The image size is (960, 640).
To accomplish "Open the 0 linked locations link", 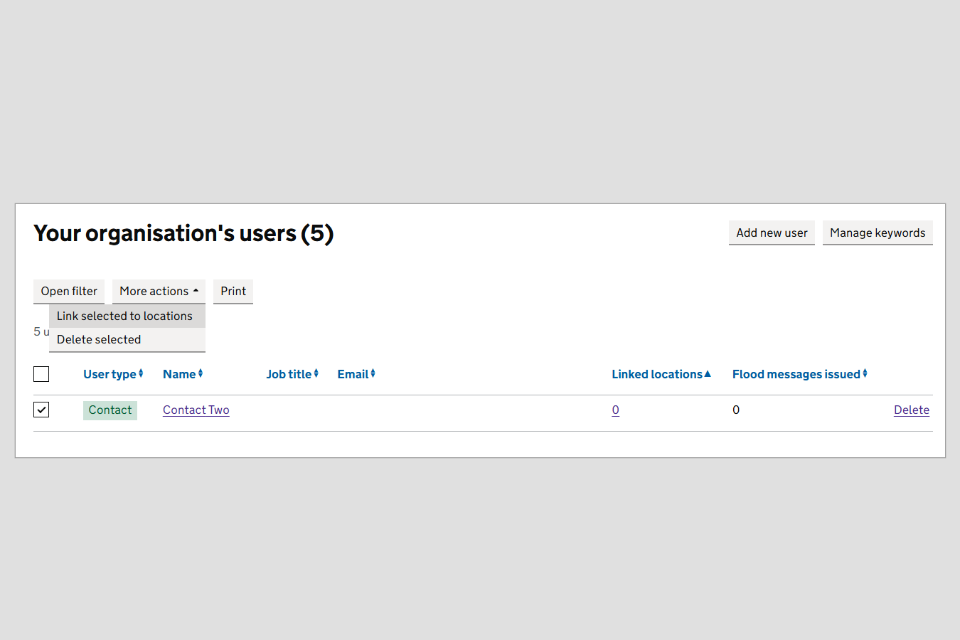I will (616, 410).
